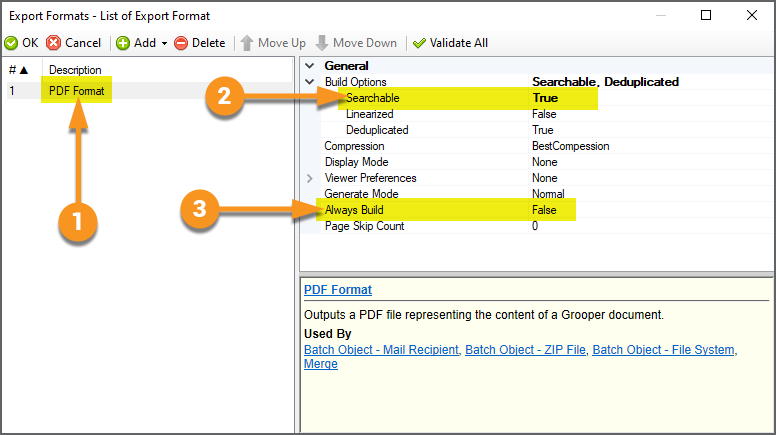Screen dimensions: 776x435
Task: Select the Searchable property value True
Action: pyautogui.click(x=545, y=98)
